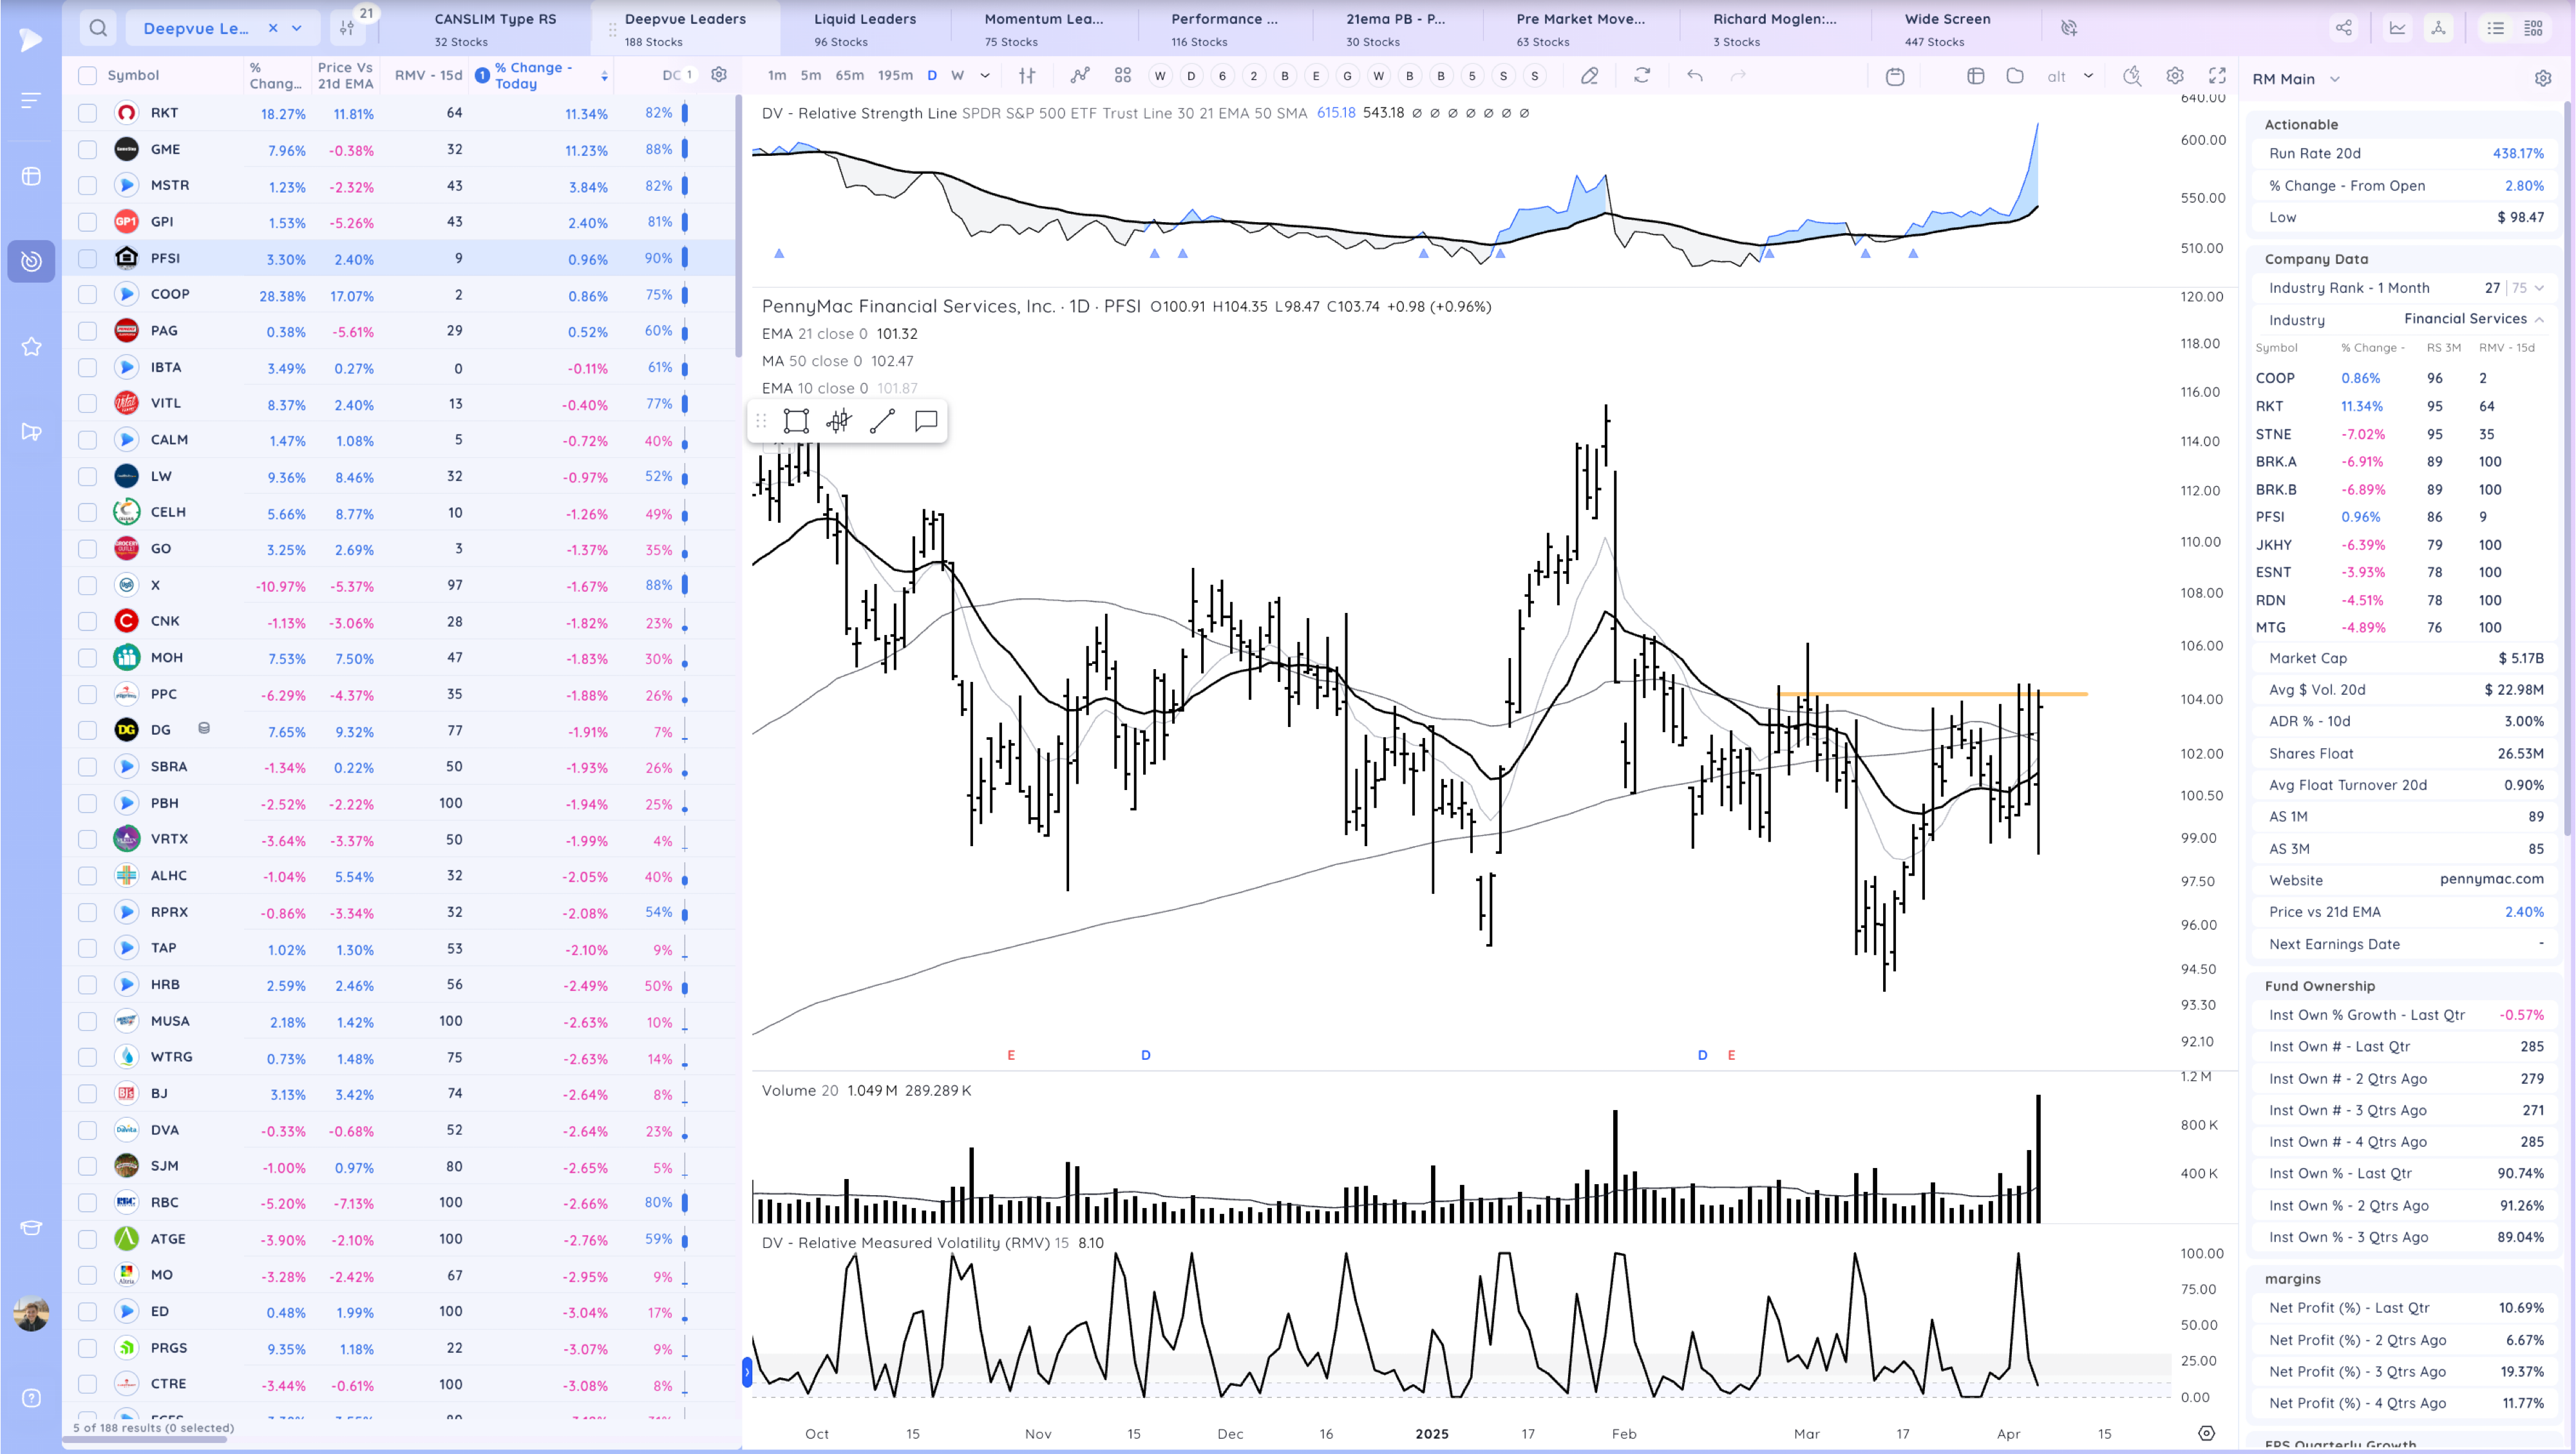Open the chart type bars icon

tap(1027, 75)
